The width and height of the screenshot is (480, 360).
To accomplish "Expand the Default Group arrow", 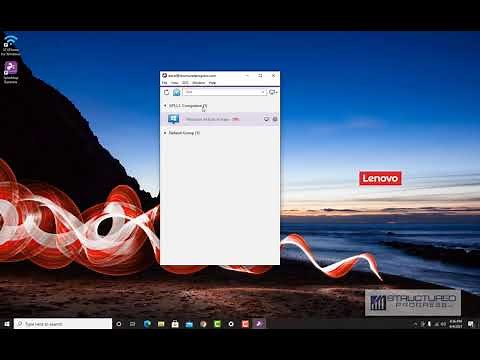I will (165, 133).
